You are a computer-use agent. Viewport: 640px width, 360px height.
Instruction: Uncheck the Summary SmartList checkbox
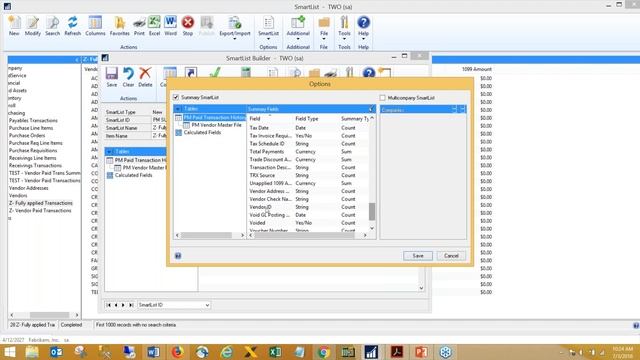176,97
